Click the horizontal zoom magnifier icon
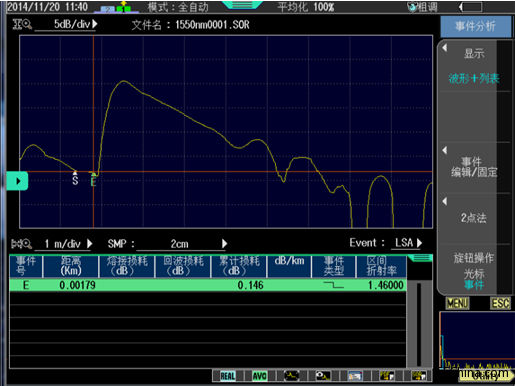 (x=21, y=244)
